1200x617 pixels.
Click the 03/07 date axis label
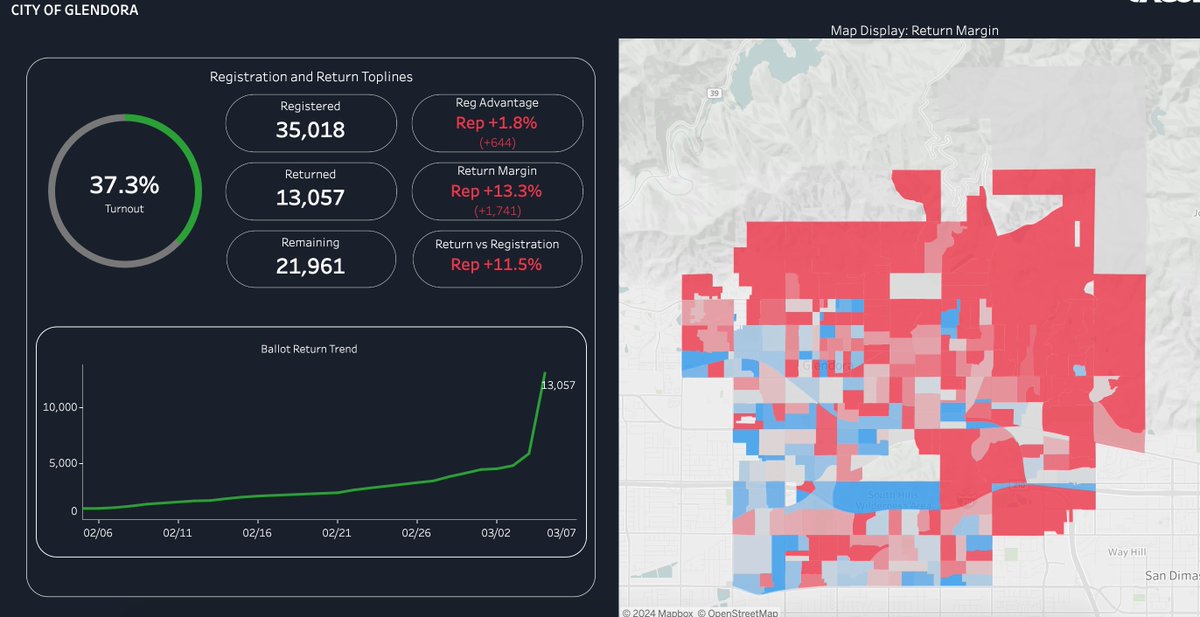[x=562, y=533]
